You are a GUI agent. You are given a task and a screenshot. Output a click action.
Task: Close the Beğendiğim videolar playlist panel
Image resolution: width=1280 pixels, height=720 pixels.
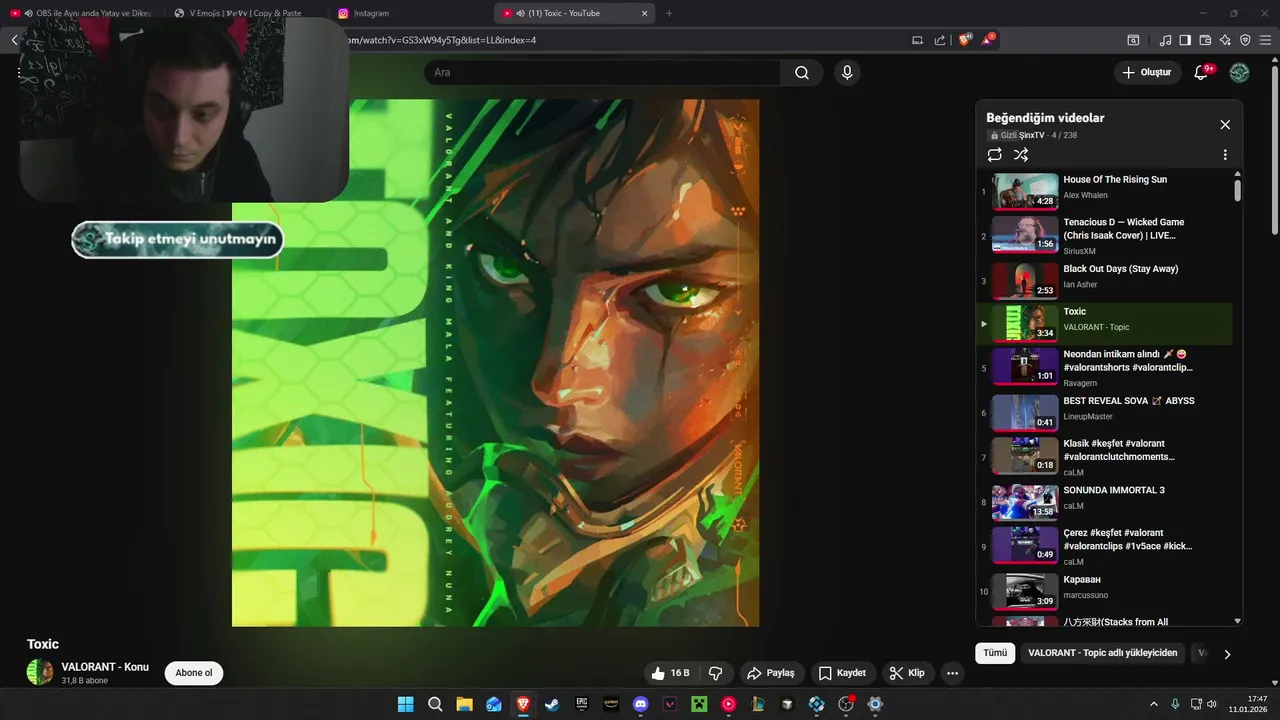click(1225, 125)
